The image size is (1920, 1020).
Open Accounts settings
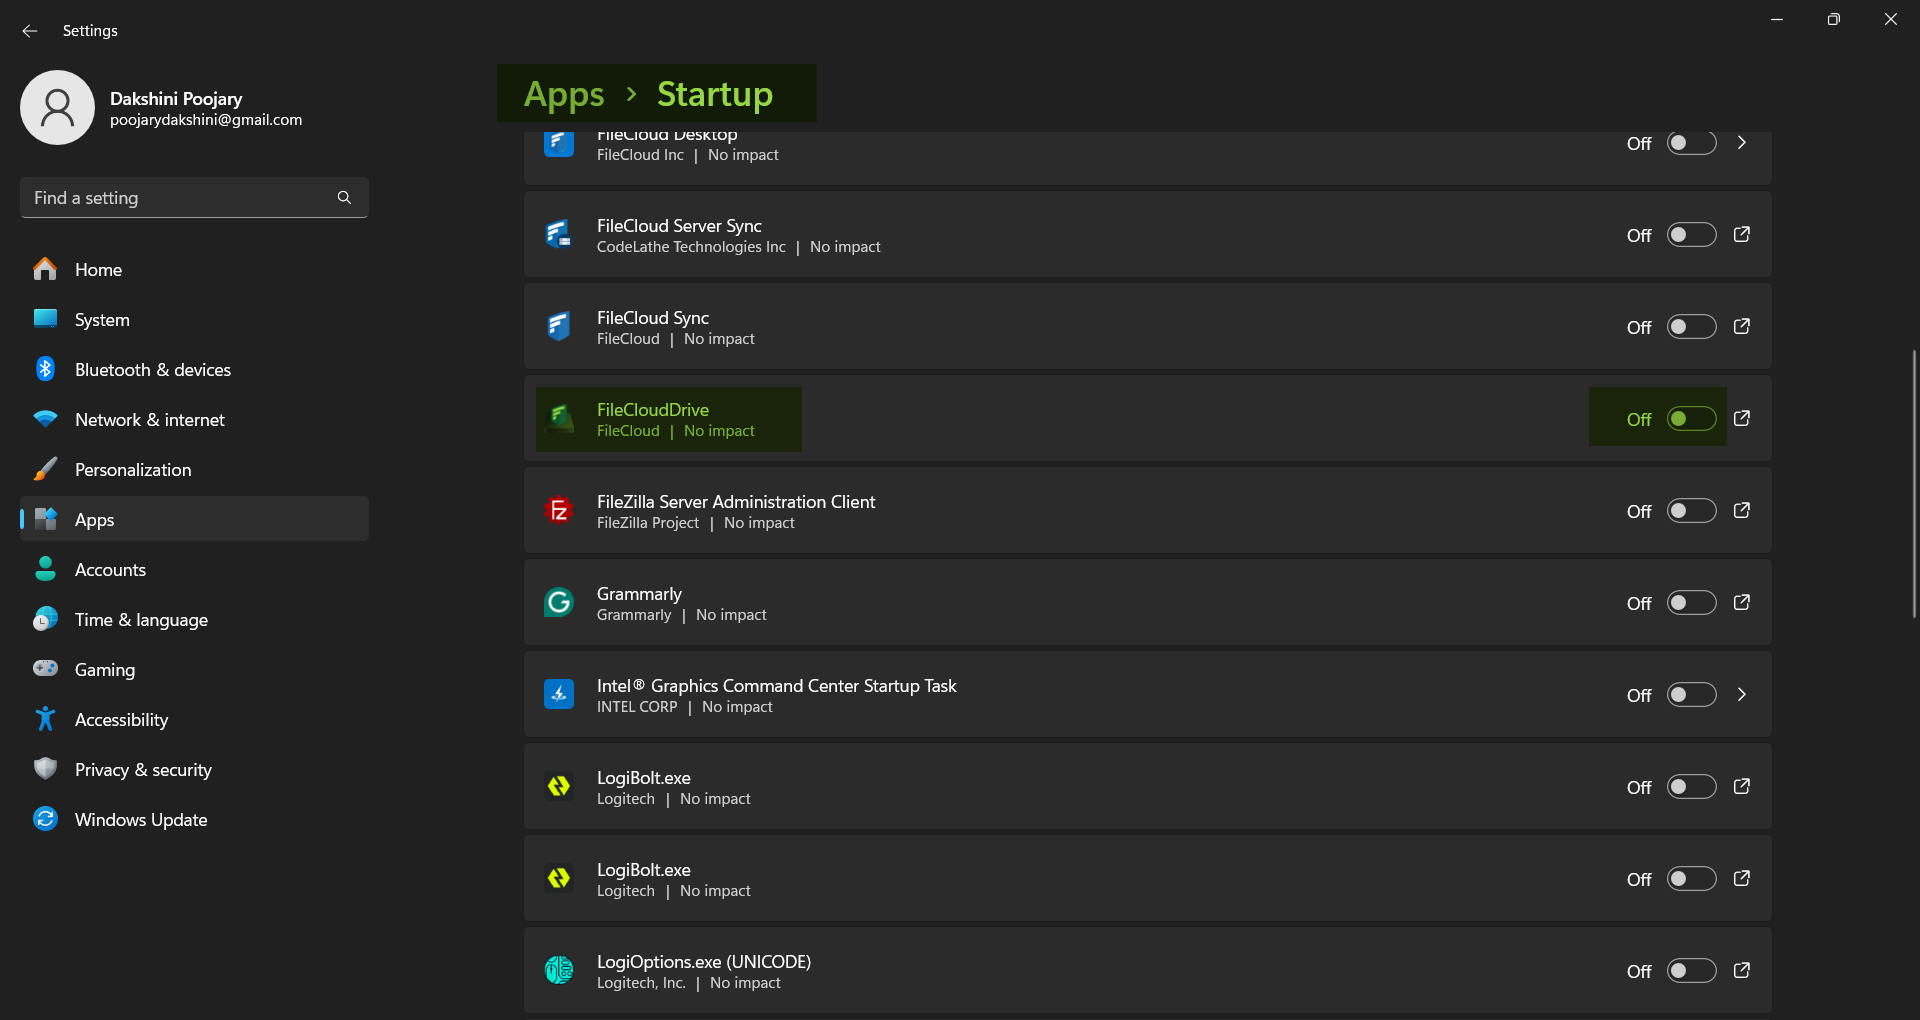point(194,569)
